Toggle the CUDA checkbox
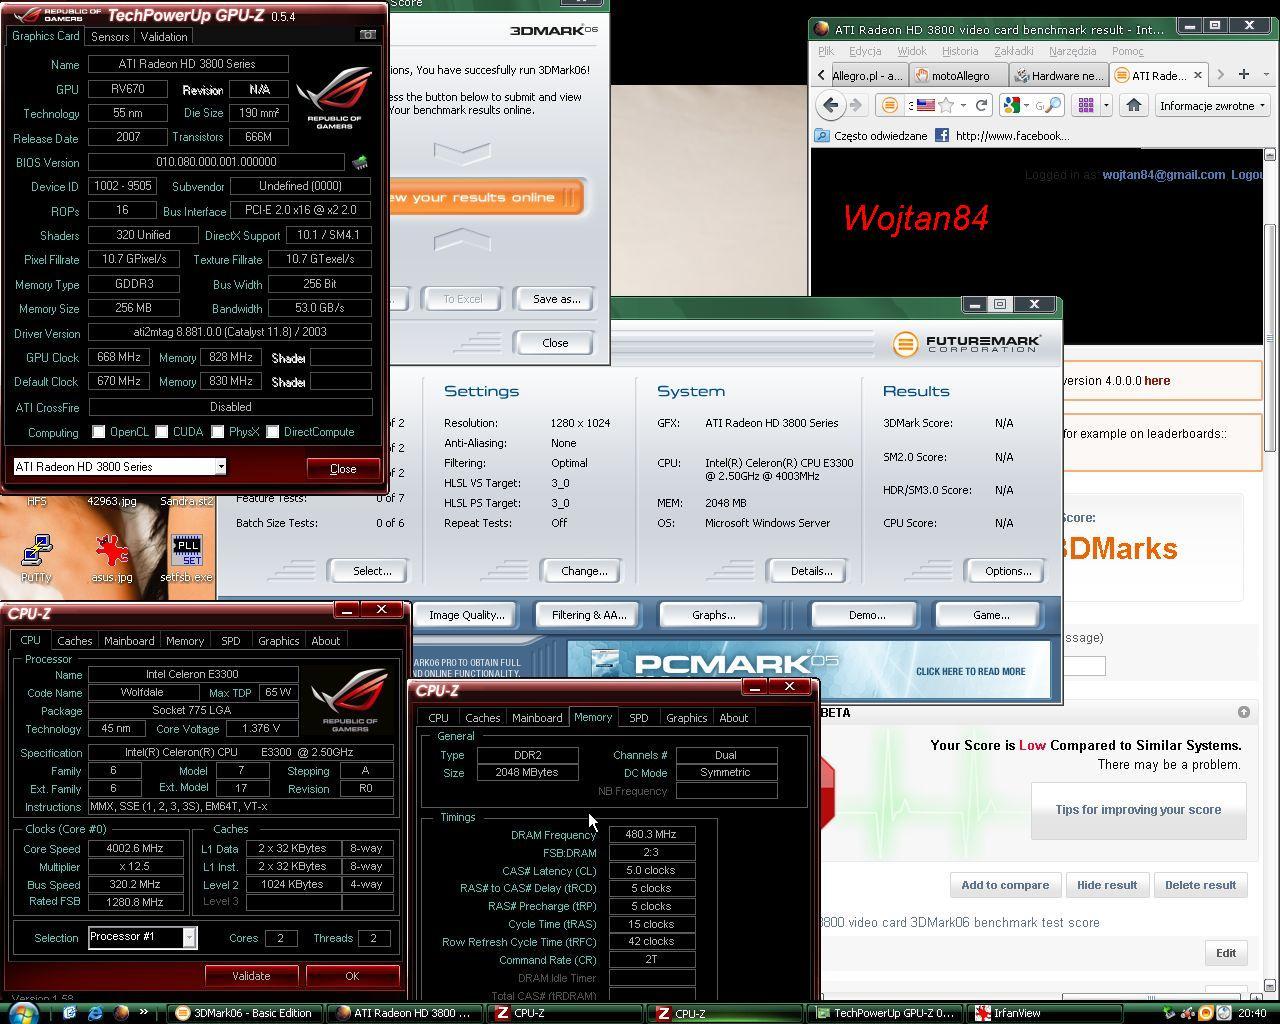Screen dimensions: 1280x1024 161,432
